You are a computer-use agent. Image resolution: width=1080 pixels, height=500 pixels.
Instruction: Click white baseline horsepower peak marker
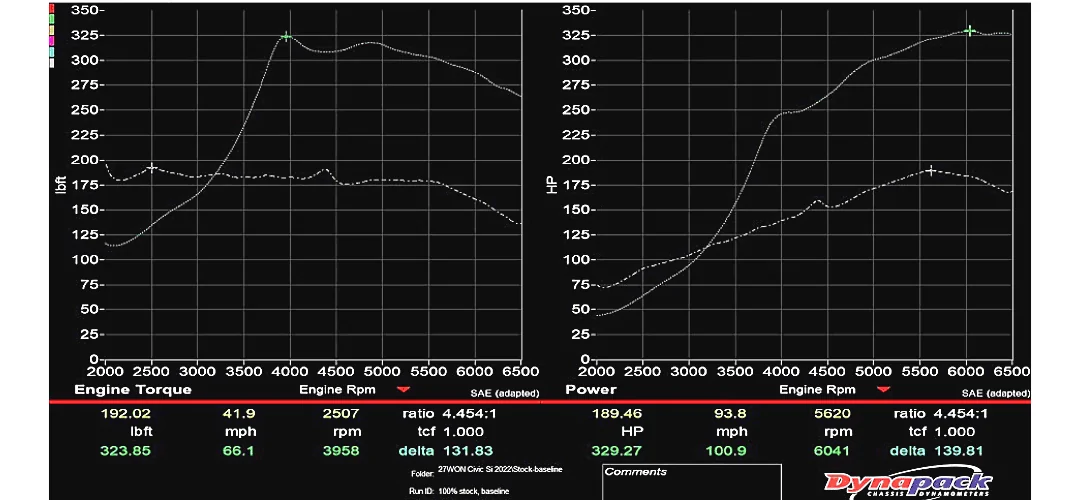931,171
